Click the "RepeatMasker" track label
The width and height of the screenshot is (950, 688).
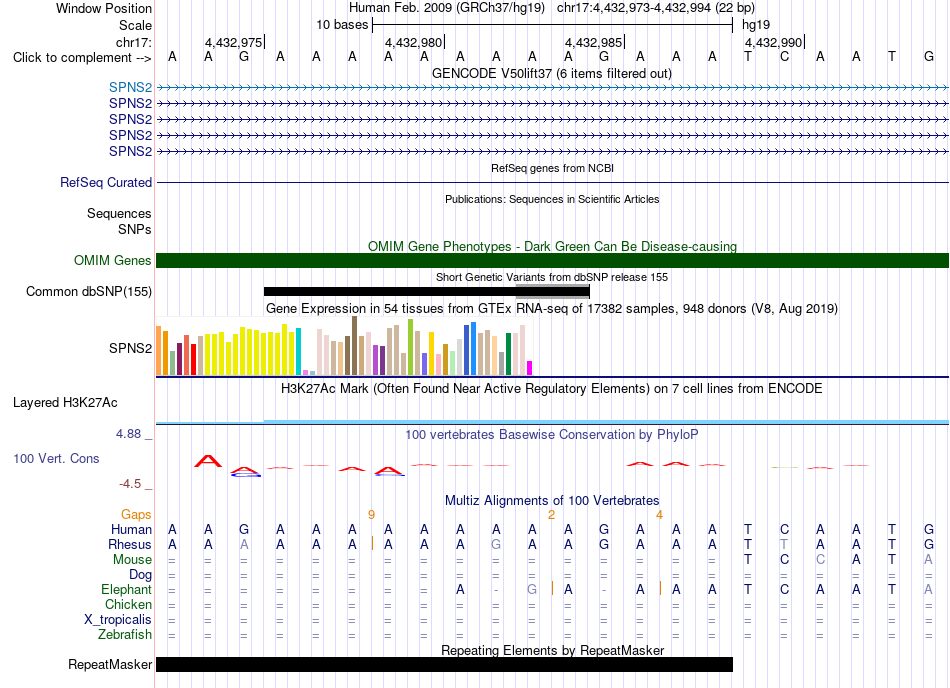[110, 664]
